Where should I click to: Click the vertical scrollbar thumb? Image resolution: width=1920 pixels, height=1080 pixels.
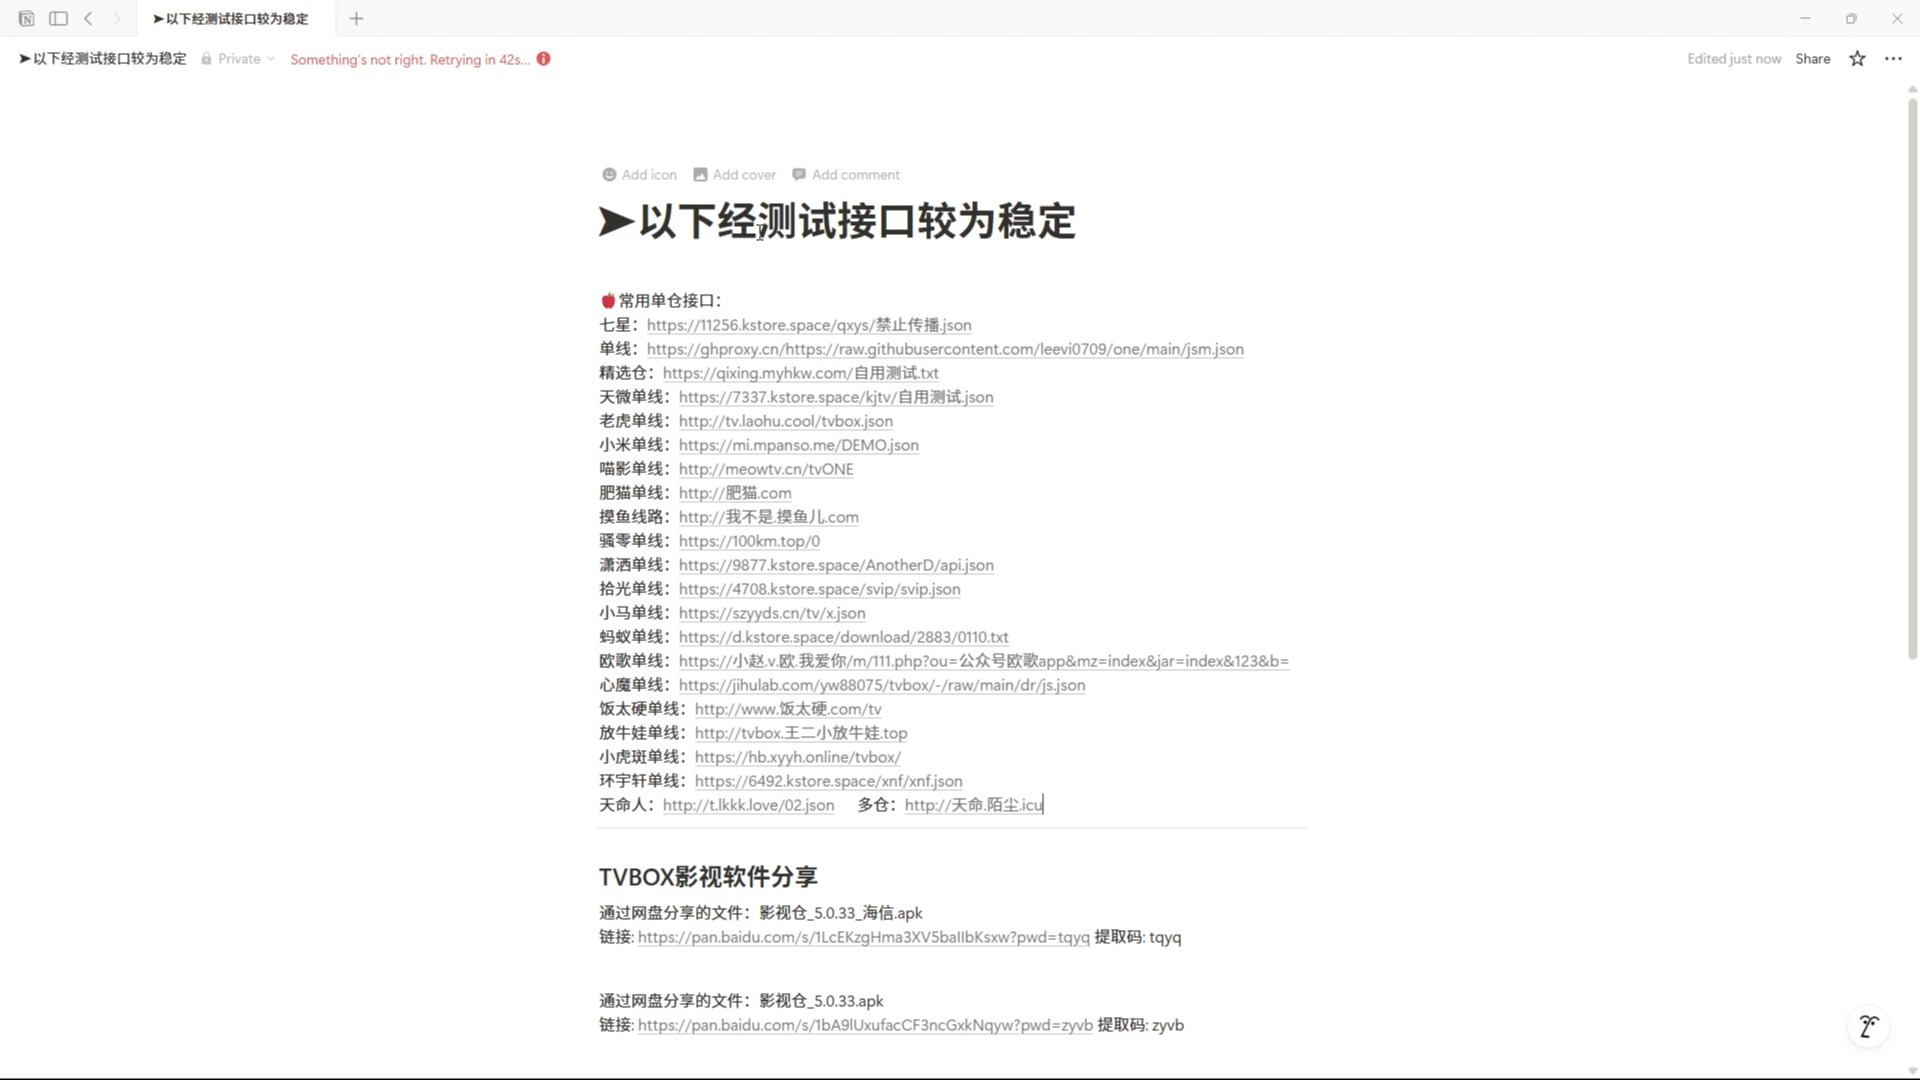tap(1912, 378)
